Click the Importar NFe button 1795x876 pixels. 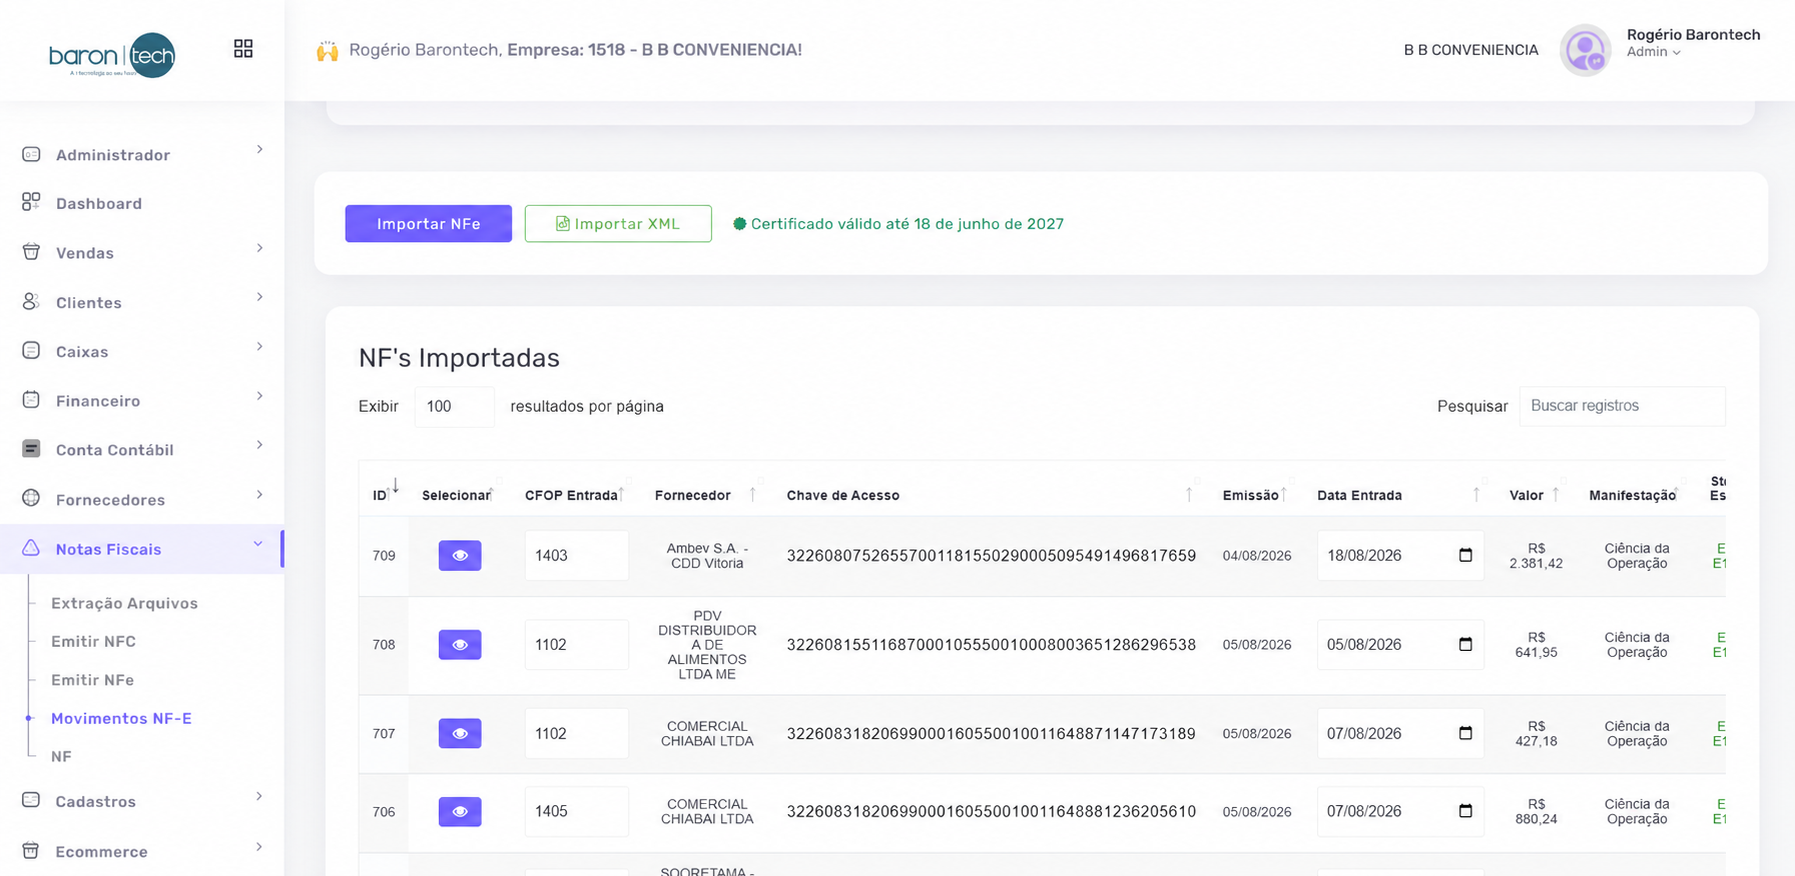[x=428, y=224]
